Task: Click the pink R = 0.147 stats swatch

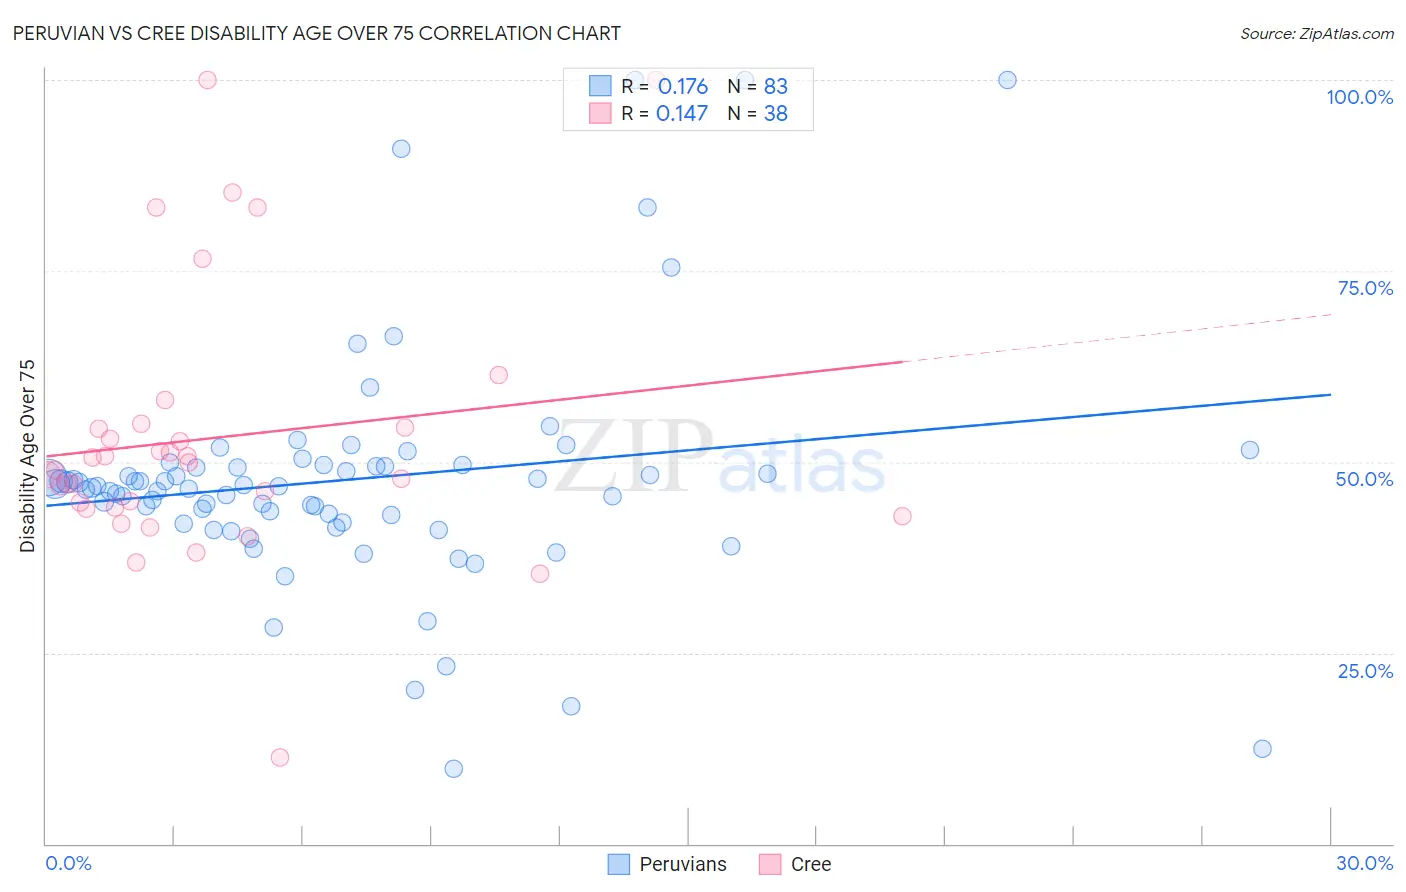Action: coord(600,113)
